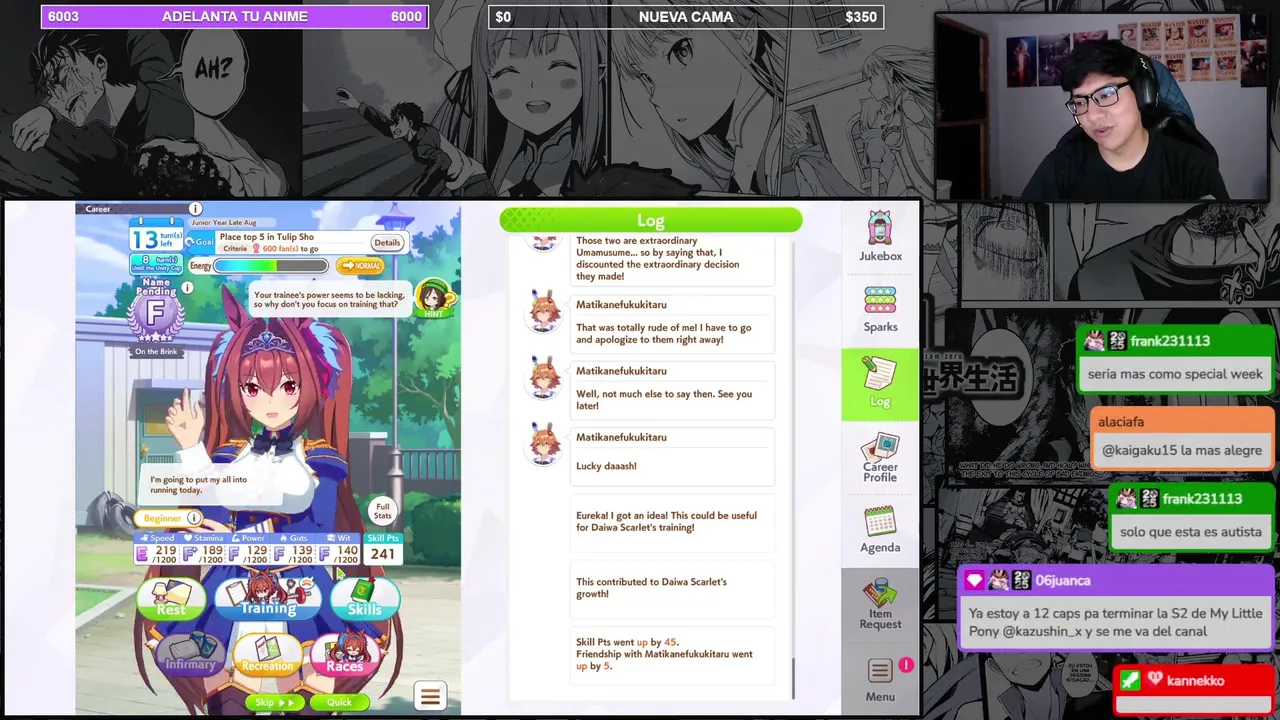Choose the Recreation command

(x=267, y=654)
